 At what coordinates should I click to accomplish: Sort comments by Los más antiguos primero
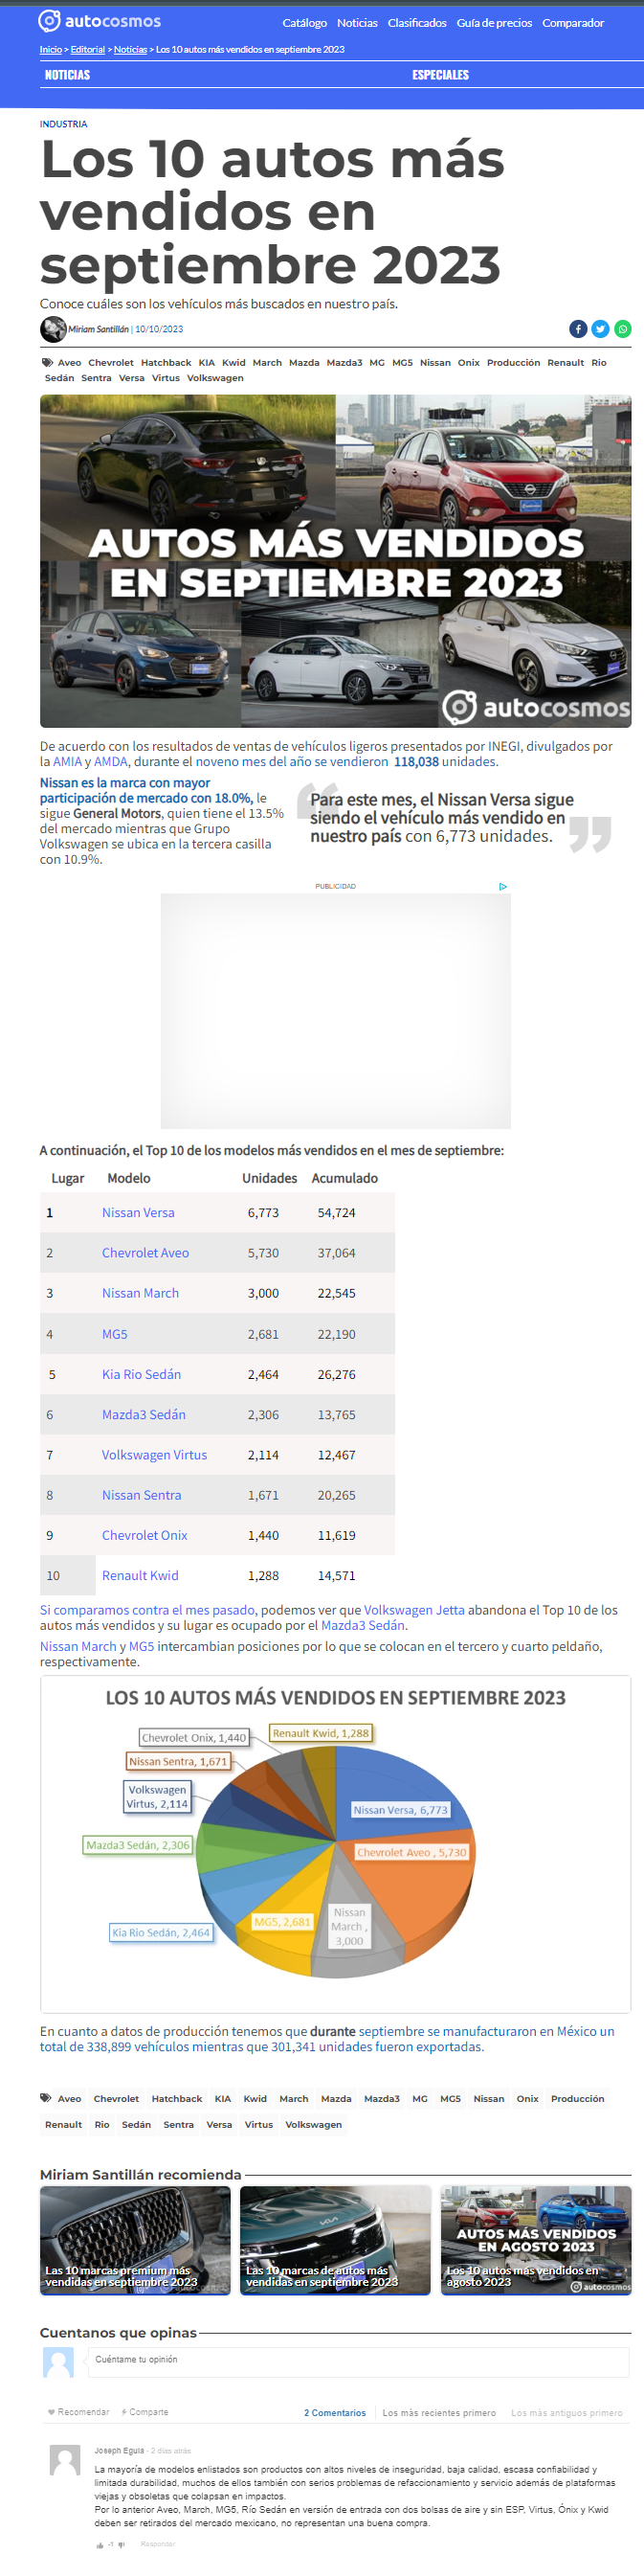coord(567,2413)
